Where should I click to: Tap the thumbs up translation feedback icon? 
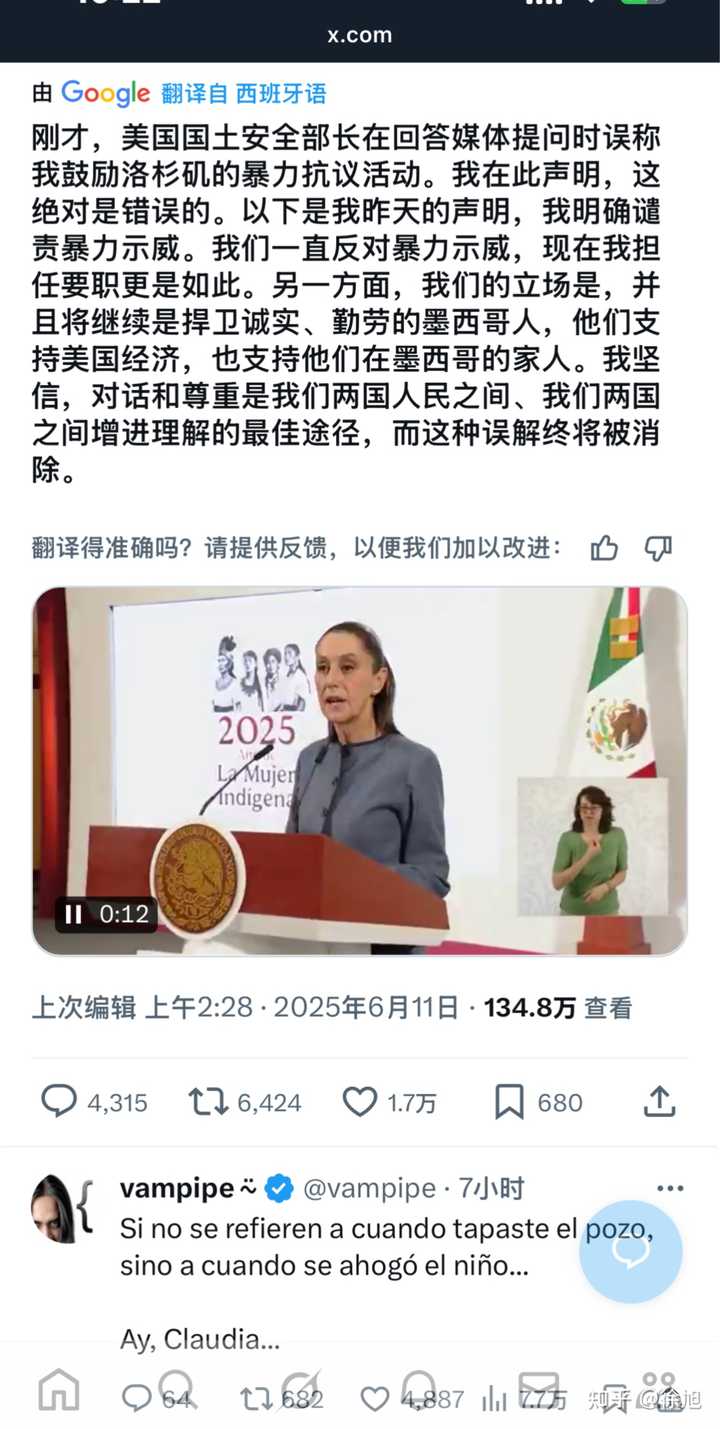click(x=604, y=548)
